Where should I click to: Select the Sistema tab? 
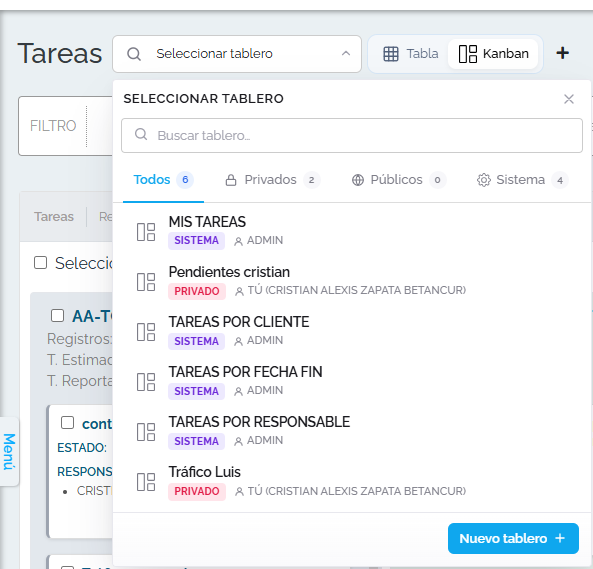pos(522,180)
